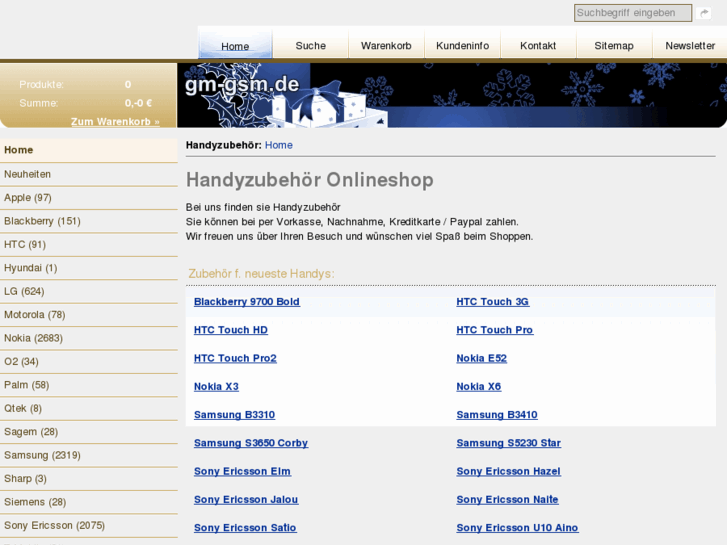Click the Zubehör f. neueste Handys heading

[x=261, y=274]
